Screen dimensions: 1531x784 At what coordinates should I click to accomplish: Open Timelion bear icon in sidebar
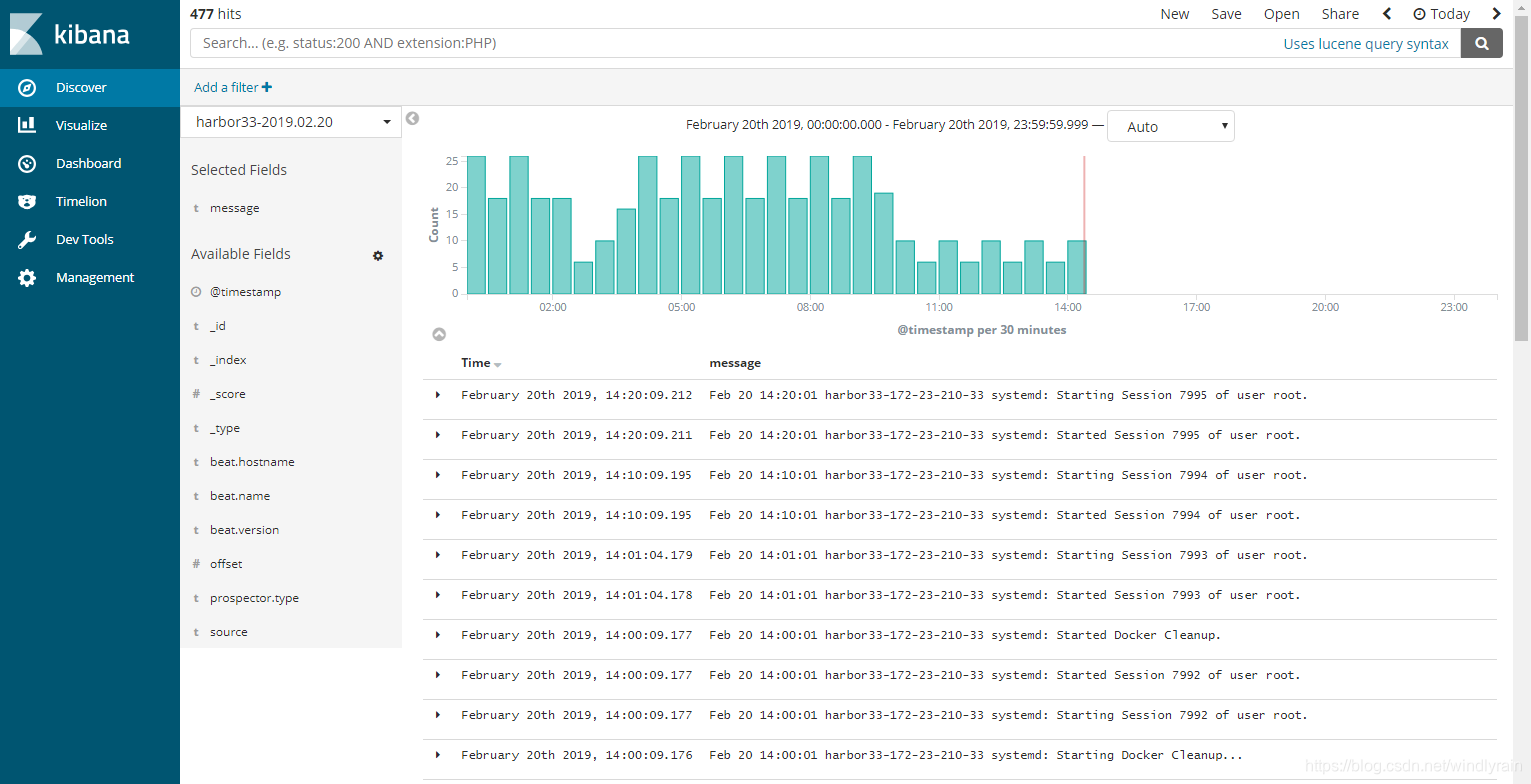coord(27,201)
